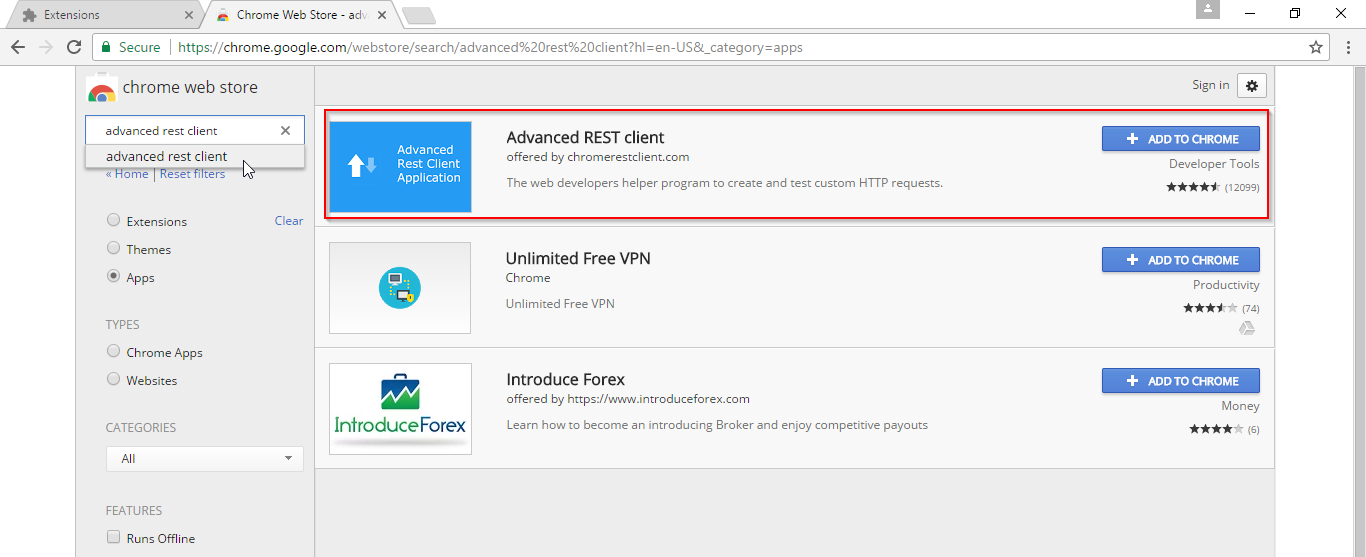Click the browser forward arrow
This screenshot has height=557, width=1366.
46,47
